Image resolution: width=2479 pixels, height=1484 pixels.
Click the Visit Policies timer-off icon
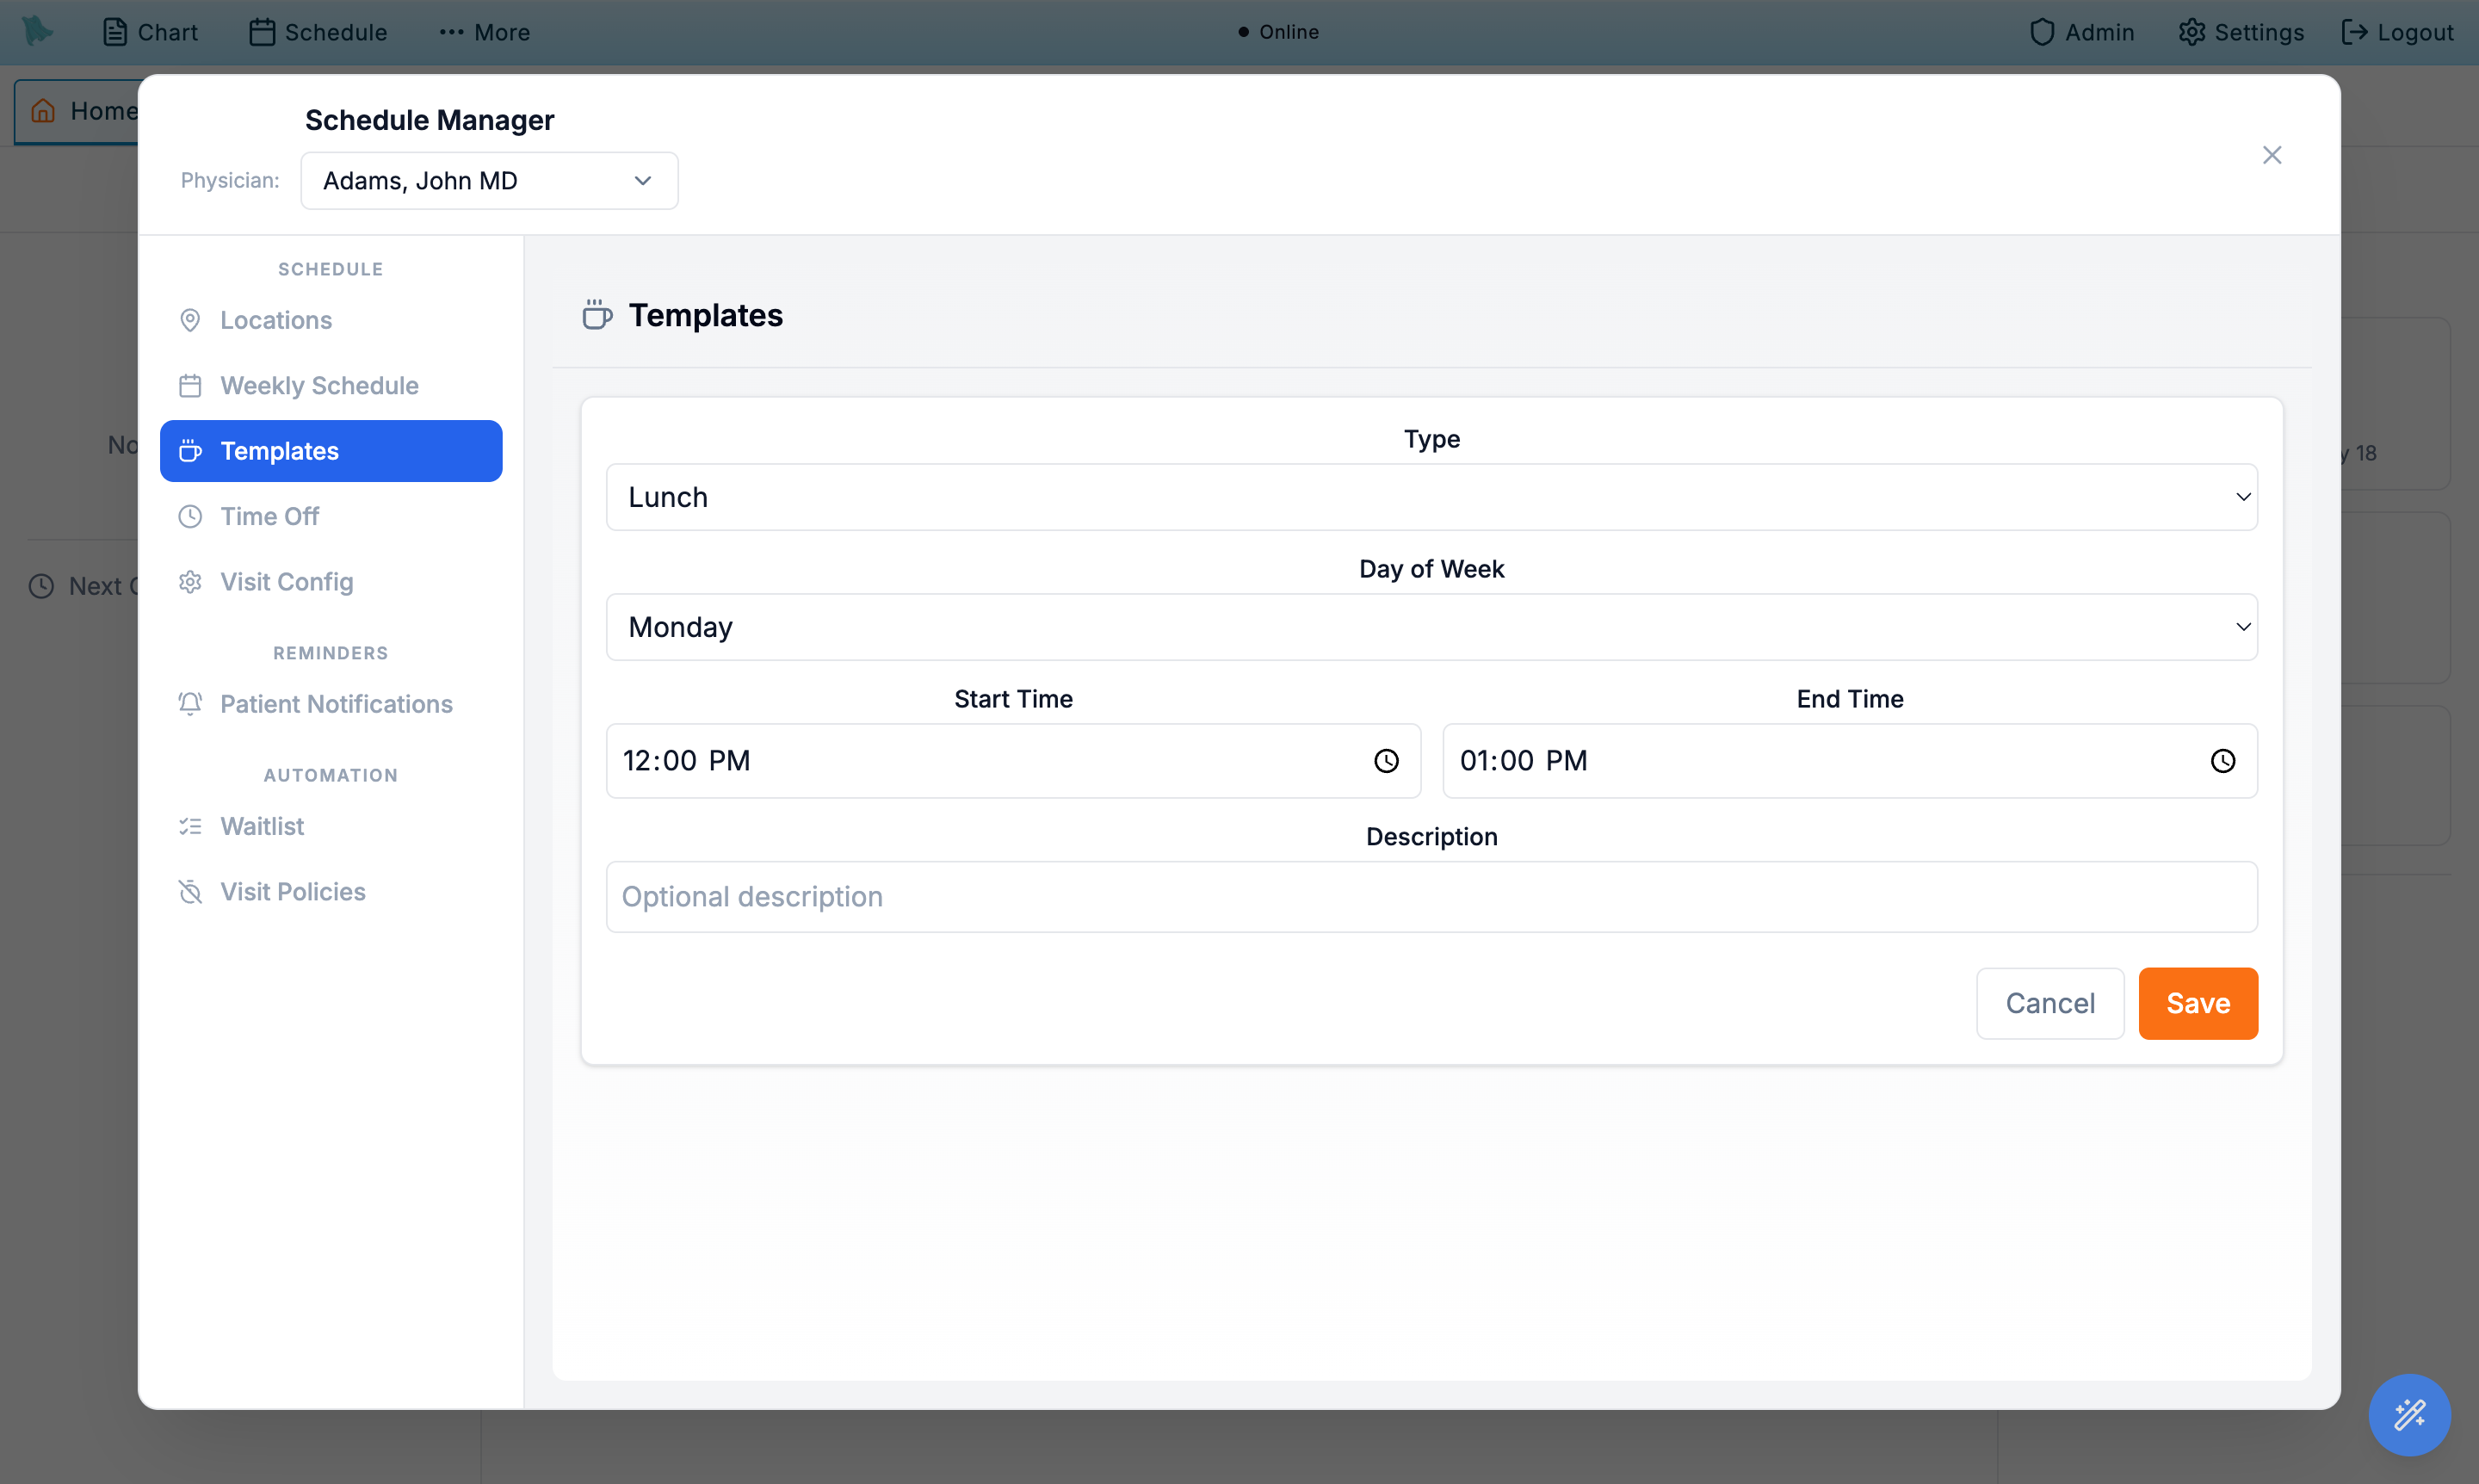(x=190, y=892)
